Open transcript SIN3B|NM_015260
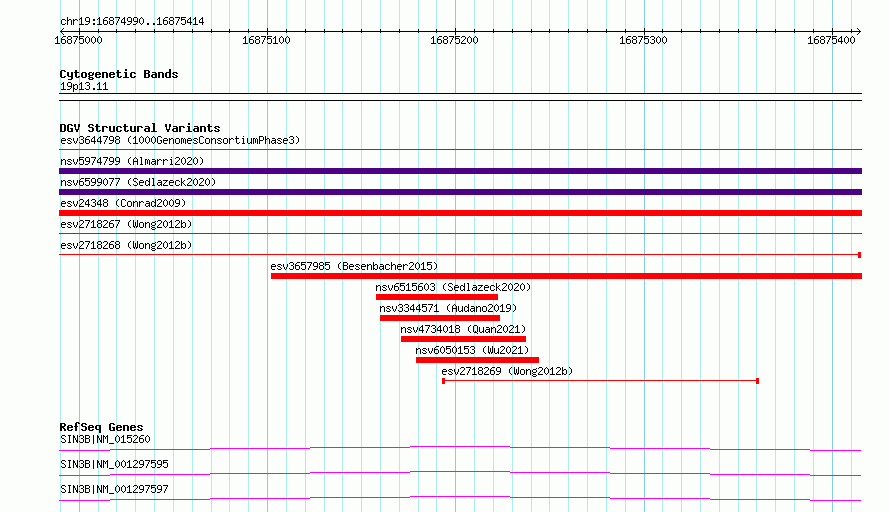Image resolution: width=890 pixels, height=512 pixels. click(105, 439)
